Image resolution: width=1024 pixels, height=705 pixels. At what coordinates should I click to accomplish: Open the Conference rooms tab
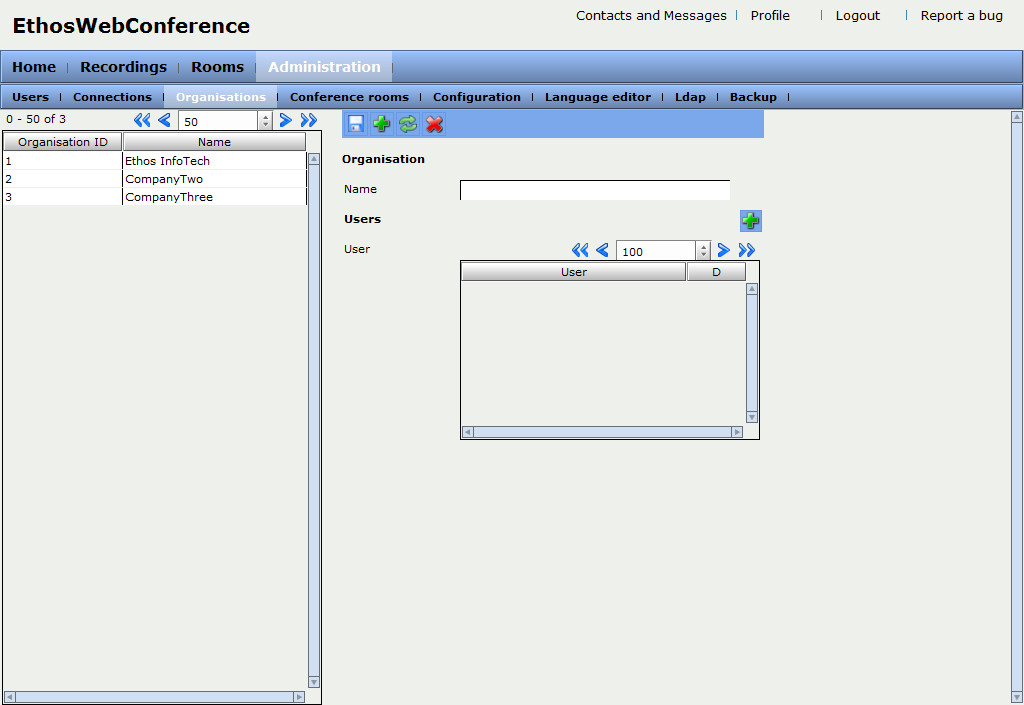coord(349,97)
